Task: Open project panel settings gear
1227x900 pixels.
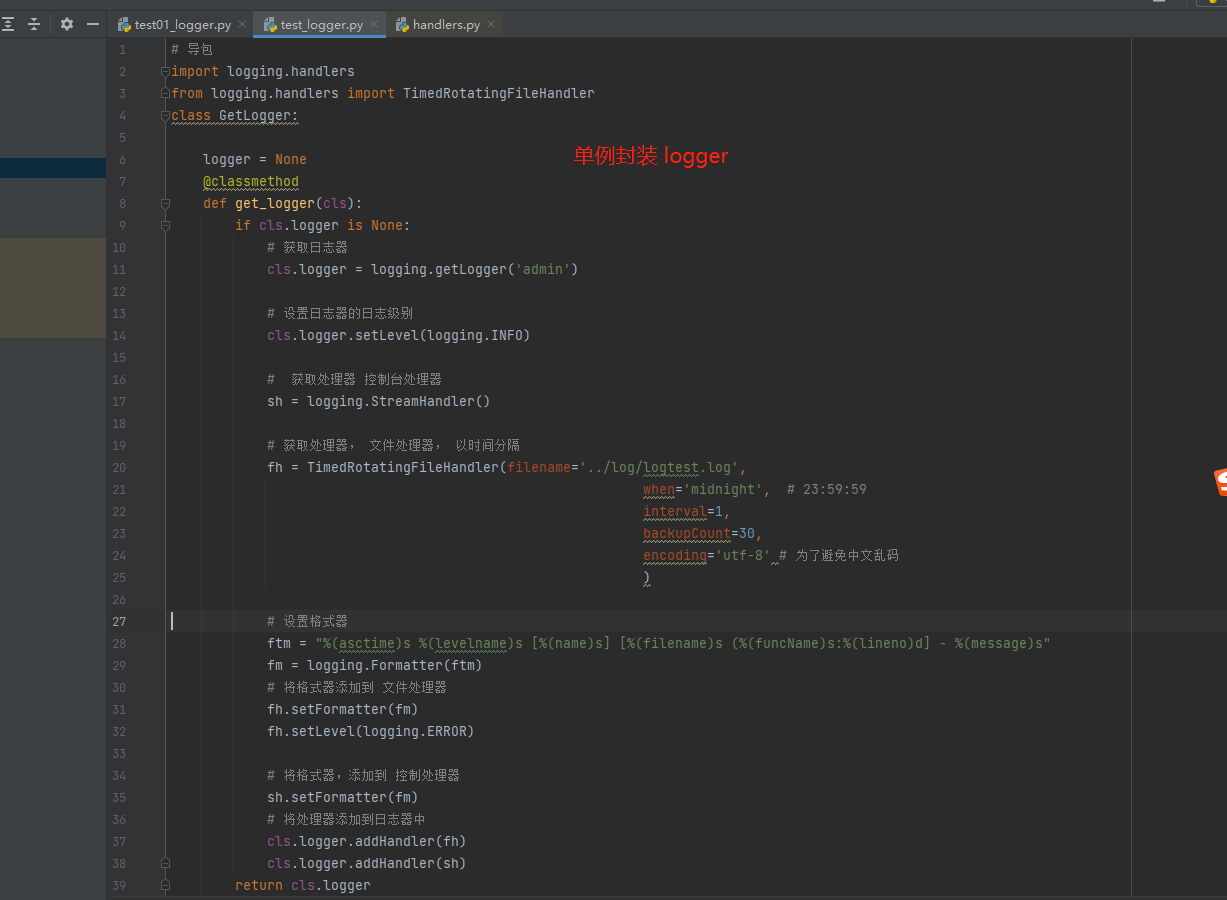Action: coord(67,24)
